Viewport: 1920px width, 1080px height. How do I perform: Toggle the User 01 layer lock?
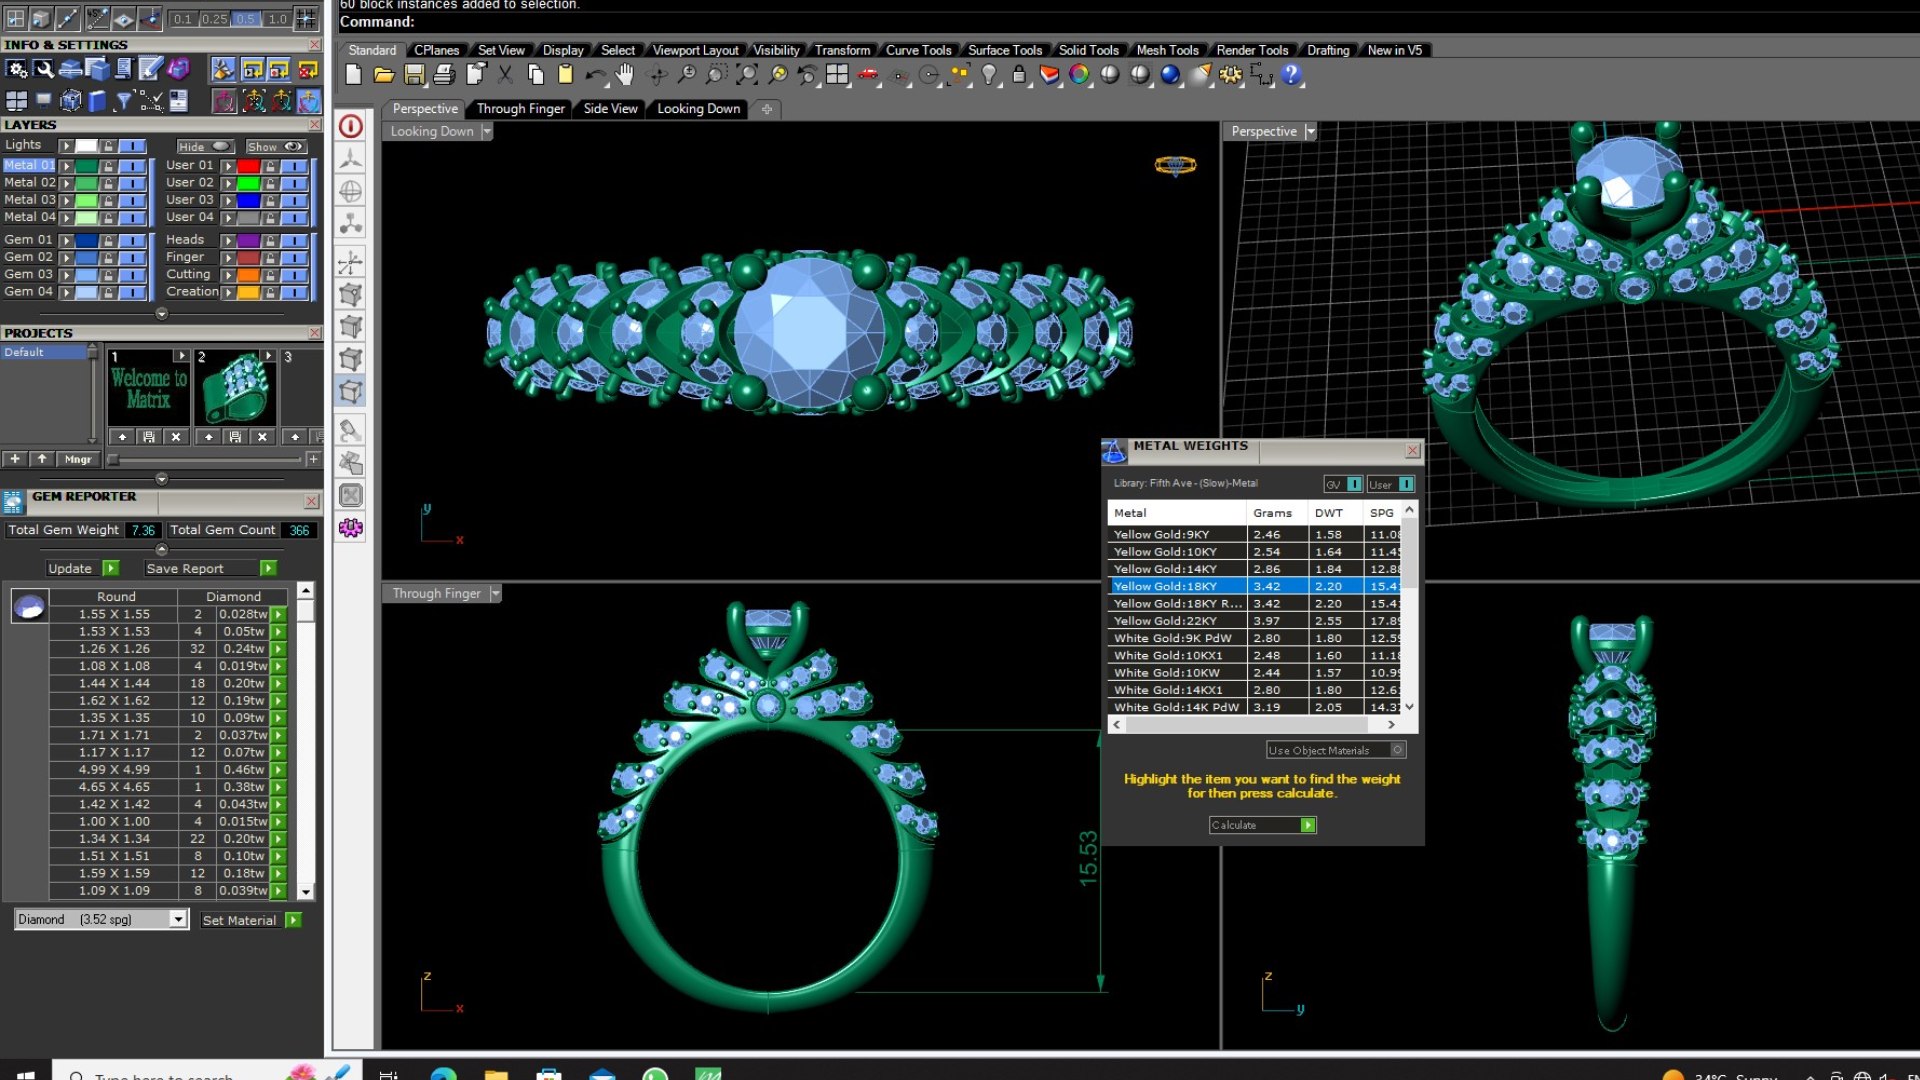pyautogui.click(x=270, y=166)
